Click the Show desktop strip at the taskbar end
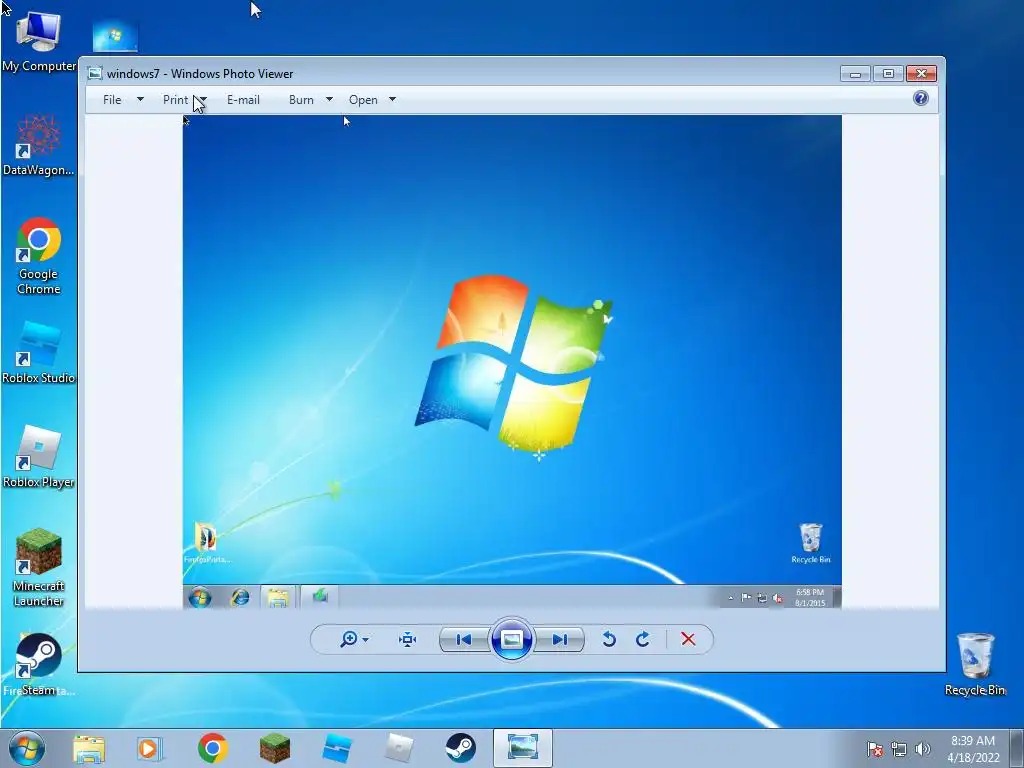 [1016, 749]
